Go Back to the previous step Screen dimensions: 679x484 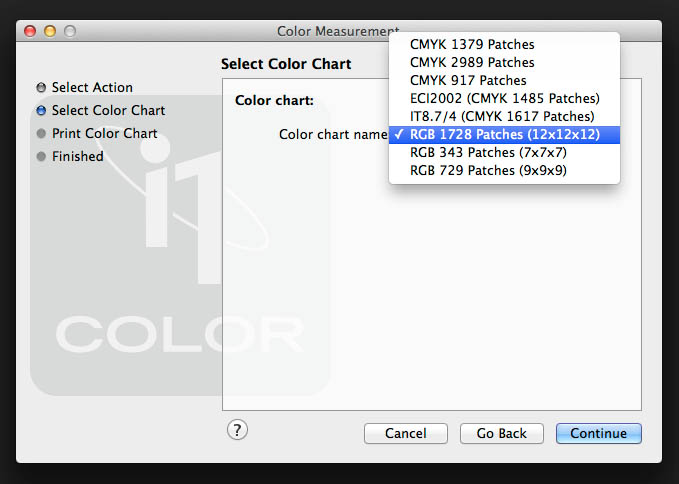pyautogui.click(x=501, y=434)
